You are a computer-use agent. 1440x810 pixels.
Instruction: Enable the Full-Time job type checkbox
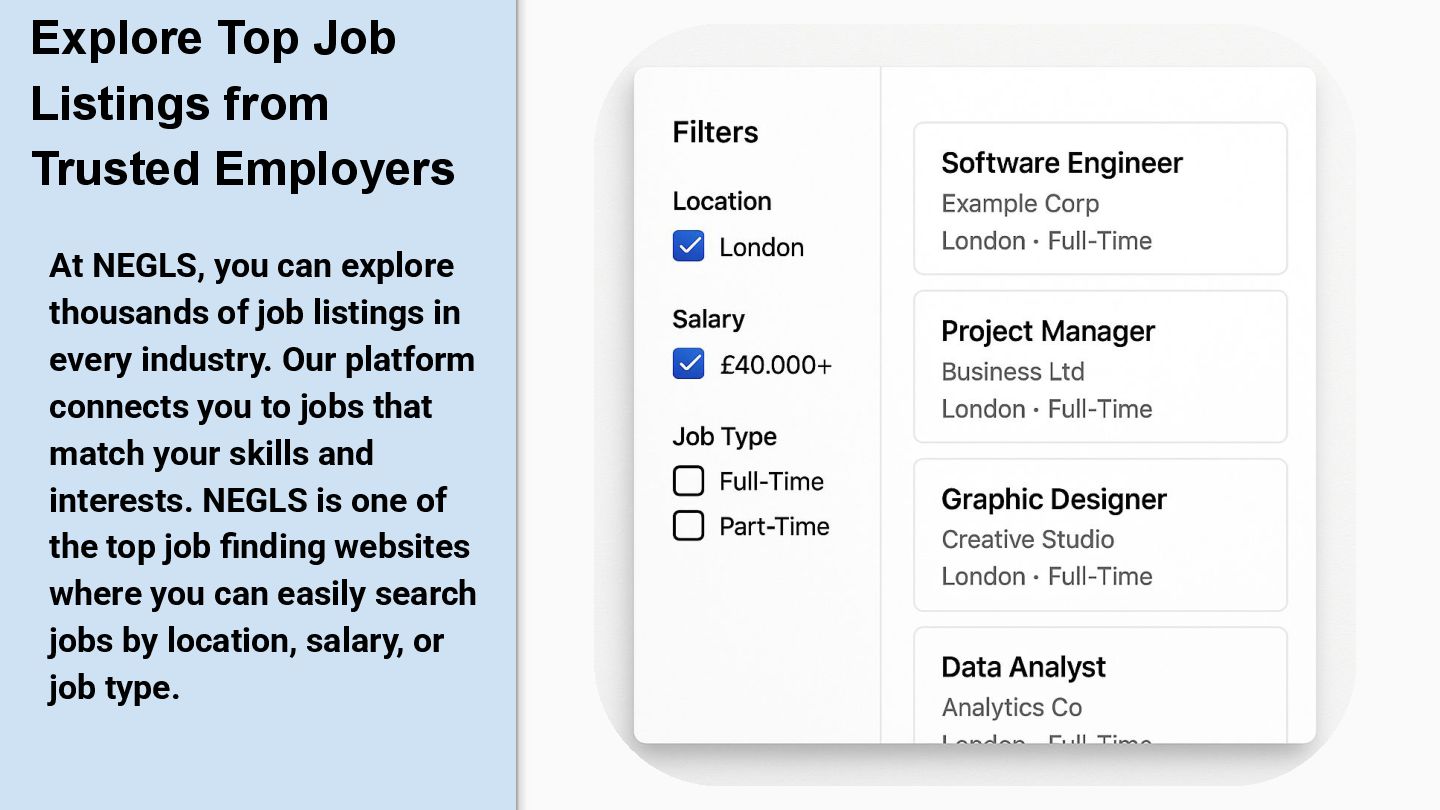point(689,481)
